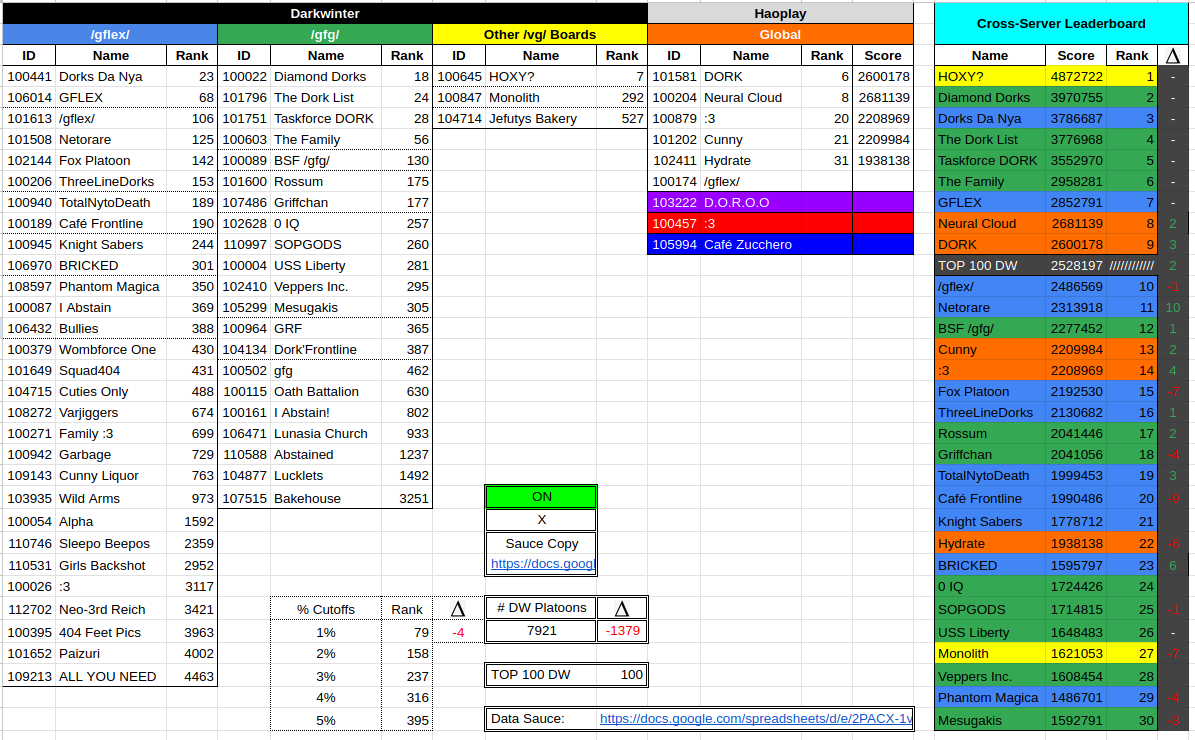
Task: Select the orange Global header
Action: pyautogui.click(x=780, y=34)
